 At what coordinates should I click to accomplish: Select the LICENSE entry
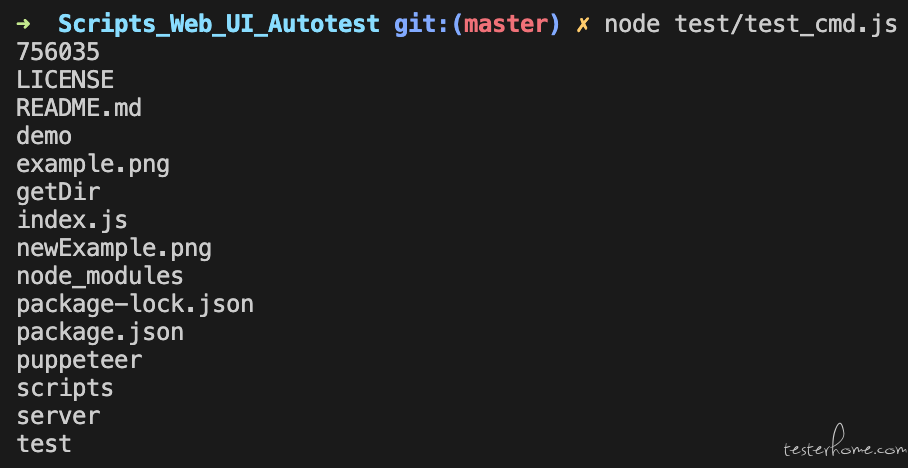[x=65, y=81]
